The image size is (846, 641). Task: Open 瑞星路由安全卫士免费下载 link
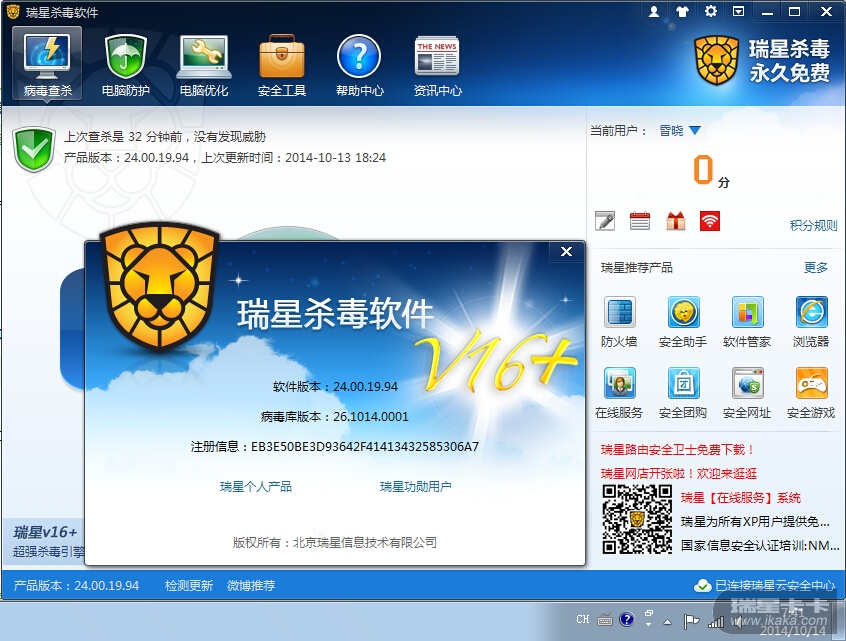pyautogui.click(x=678, y=450)
